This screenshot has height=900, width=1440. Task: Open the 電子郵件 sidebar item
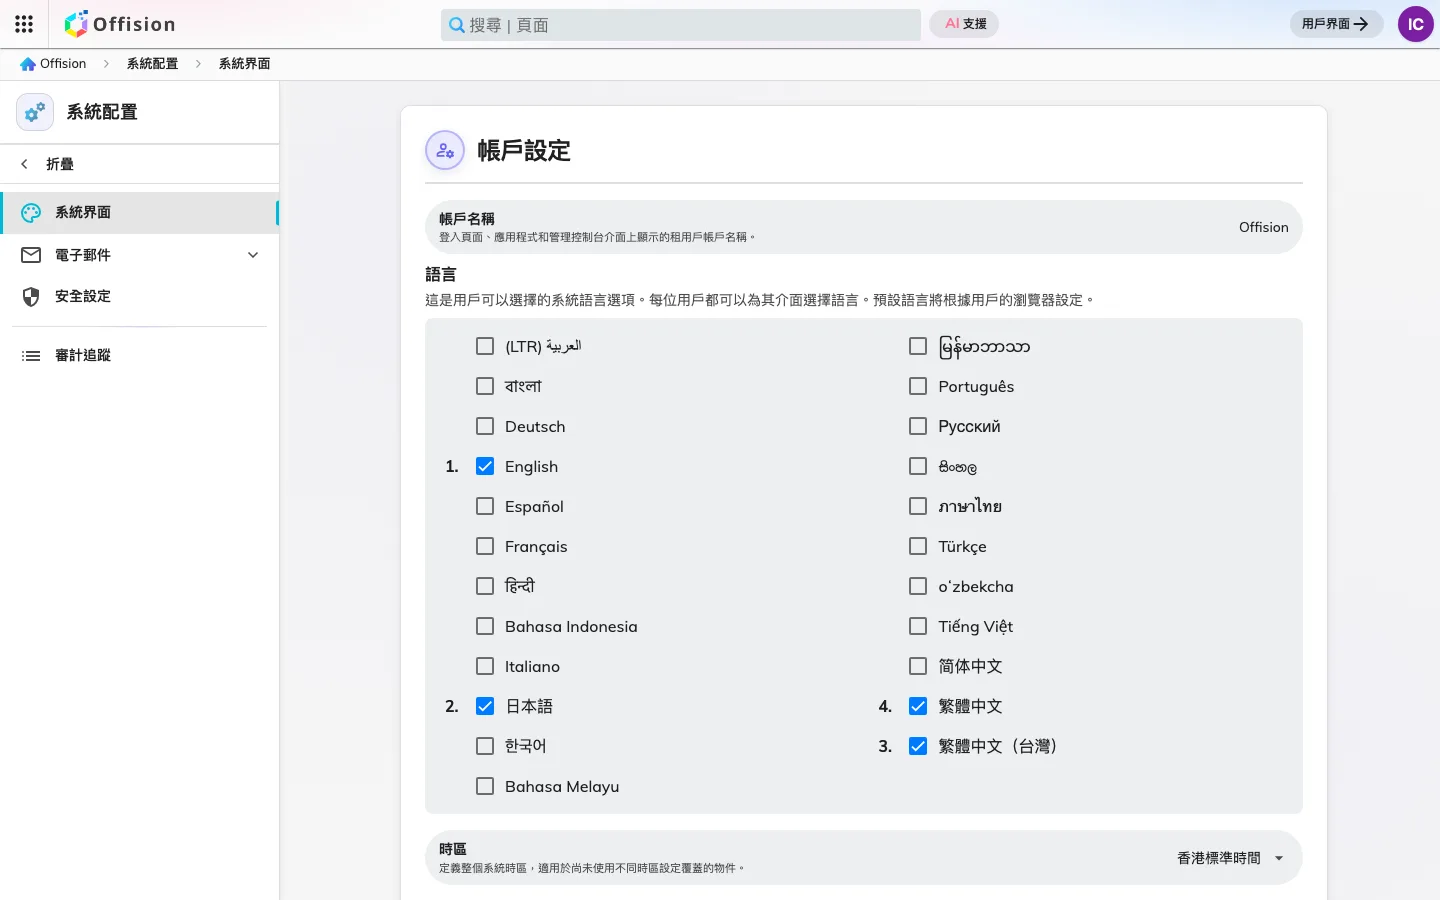coord(139,255)
